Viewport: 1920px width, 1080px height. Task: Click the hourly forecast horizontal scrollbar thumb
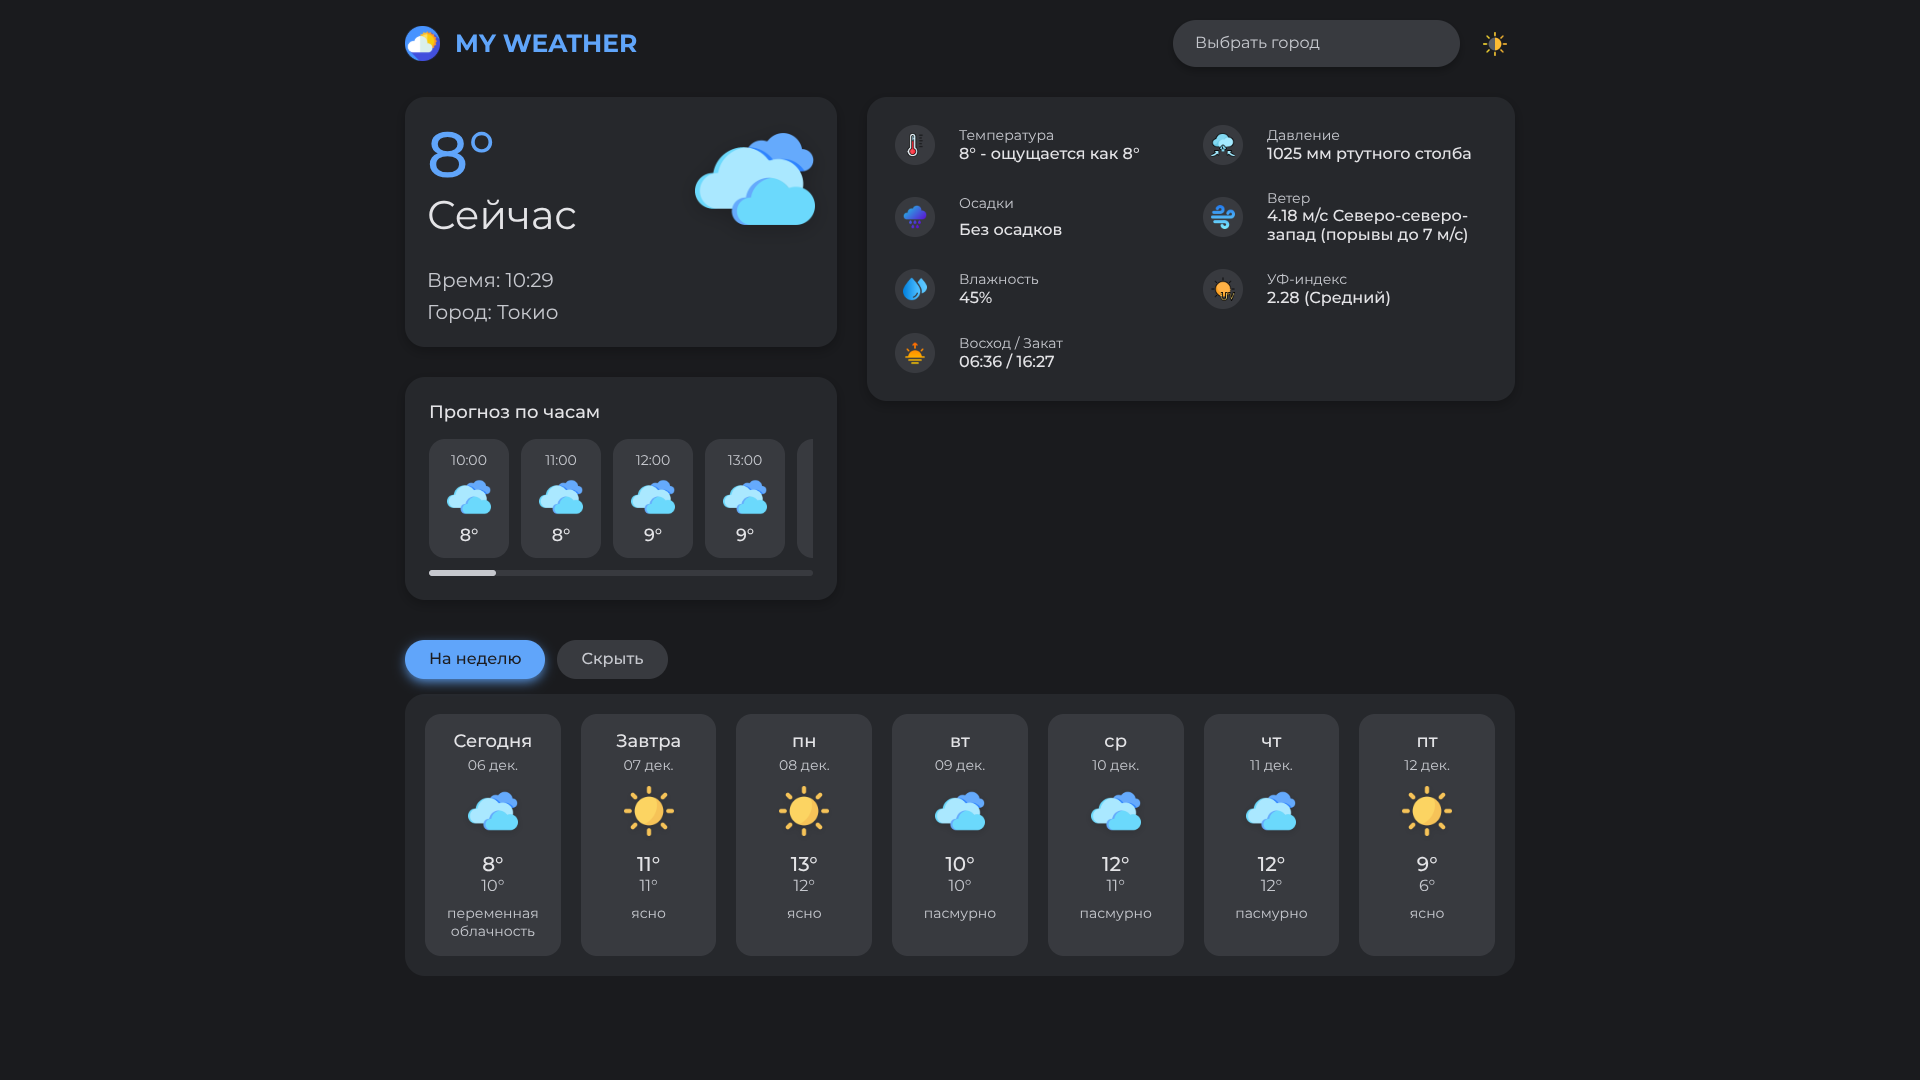coord(462,573)
